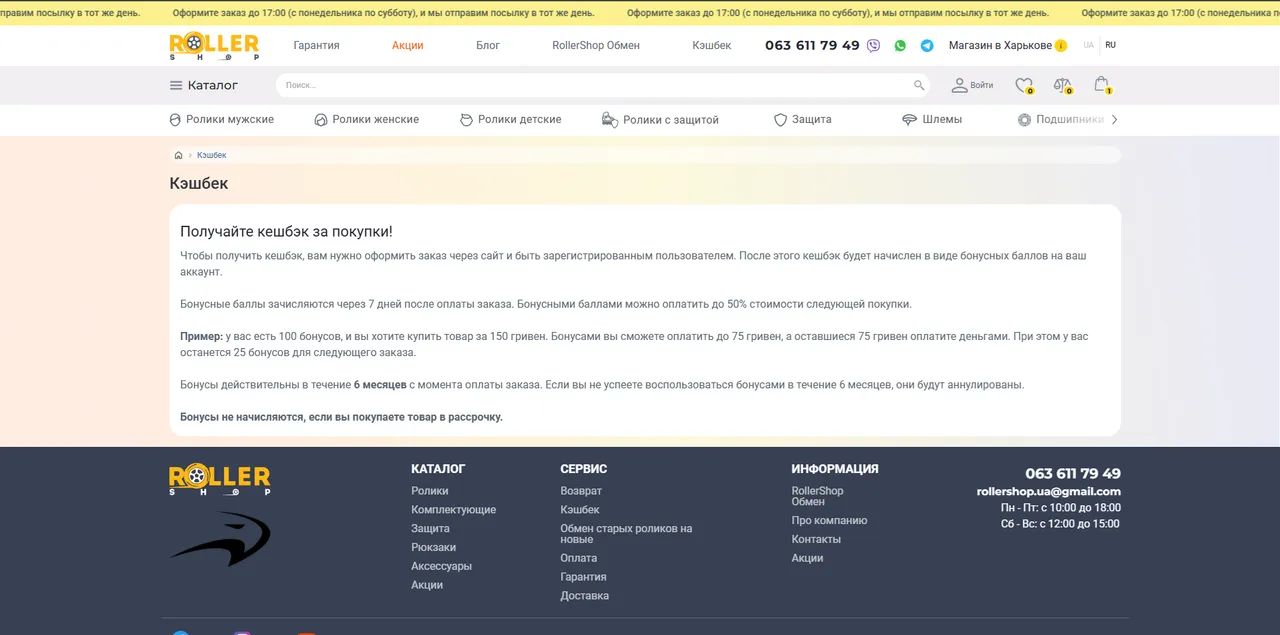The height and width of the screenshot is (635, 1280).
Task: Click the RollerShop logo in header
Action: click(x=214, y=46)
